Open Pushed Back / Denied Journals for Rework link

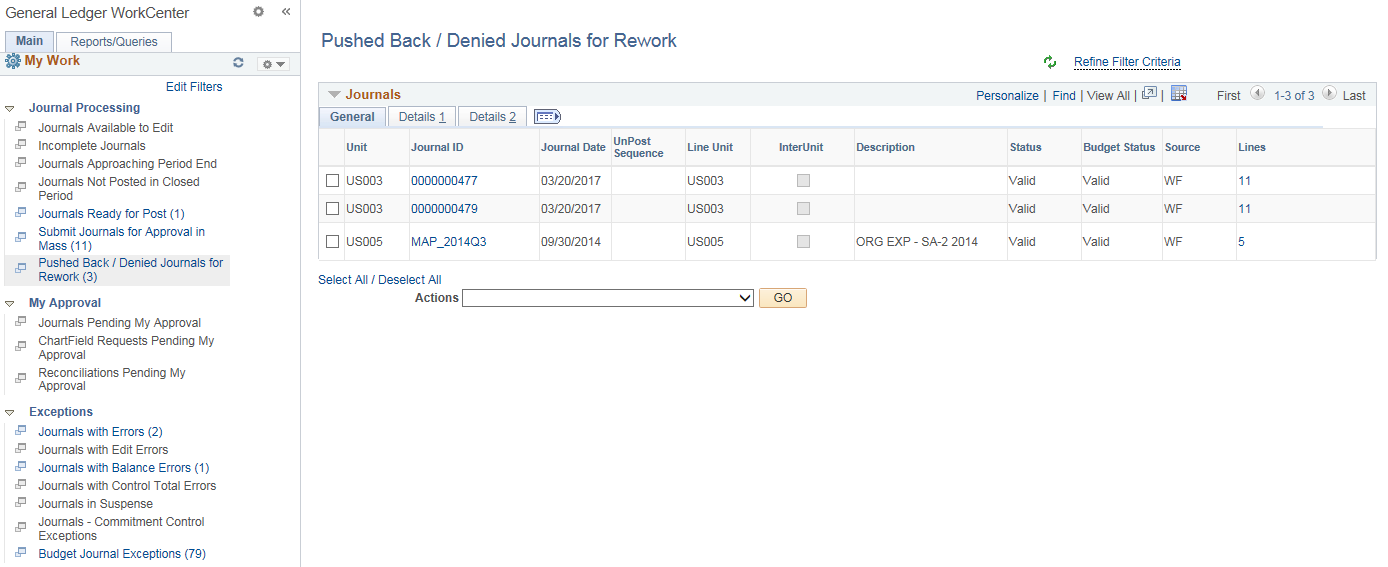click(131, 270)
